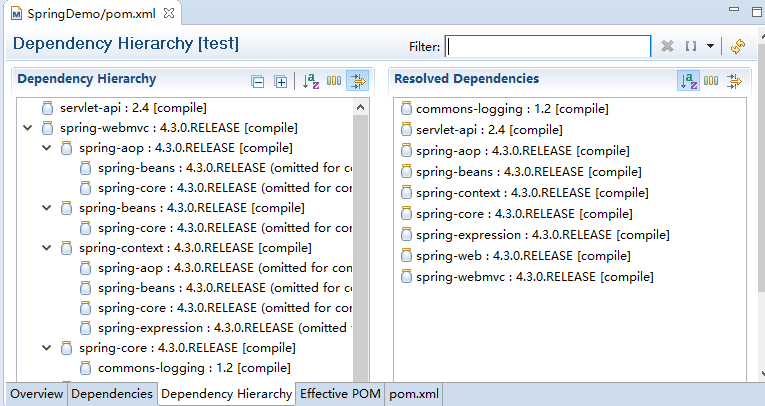Select spring-context in Resolved Dependencies
The height and width of the screenshot is (406, 765).
pyautogui.click(x=532, y=193)
